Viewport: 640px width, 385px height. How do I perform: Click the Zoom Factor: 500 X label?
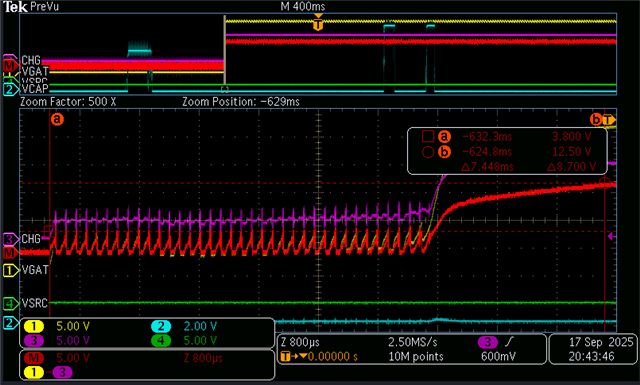pos(68,102)
